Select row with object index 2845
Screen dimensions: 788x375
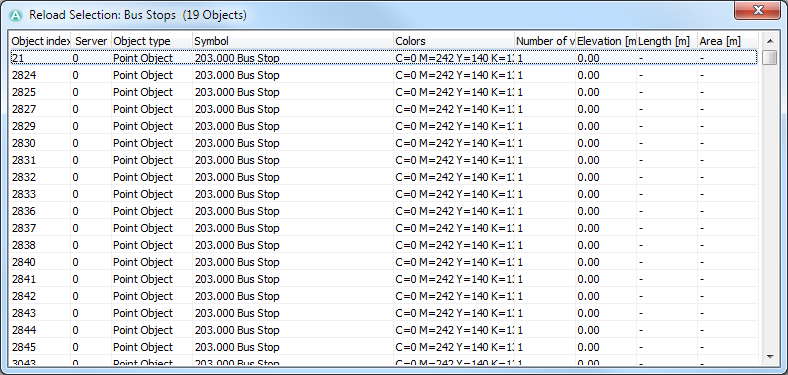point(383,347)
